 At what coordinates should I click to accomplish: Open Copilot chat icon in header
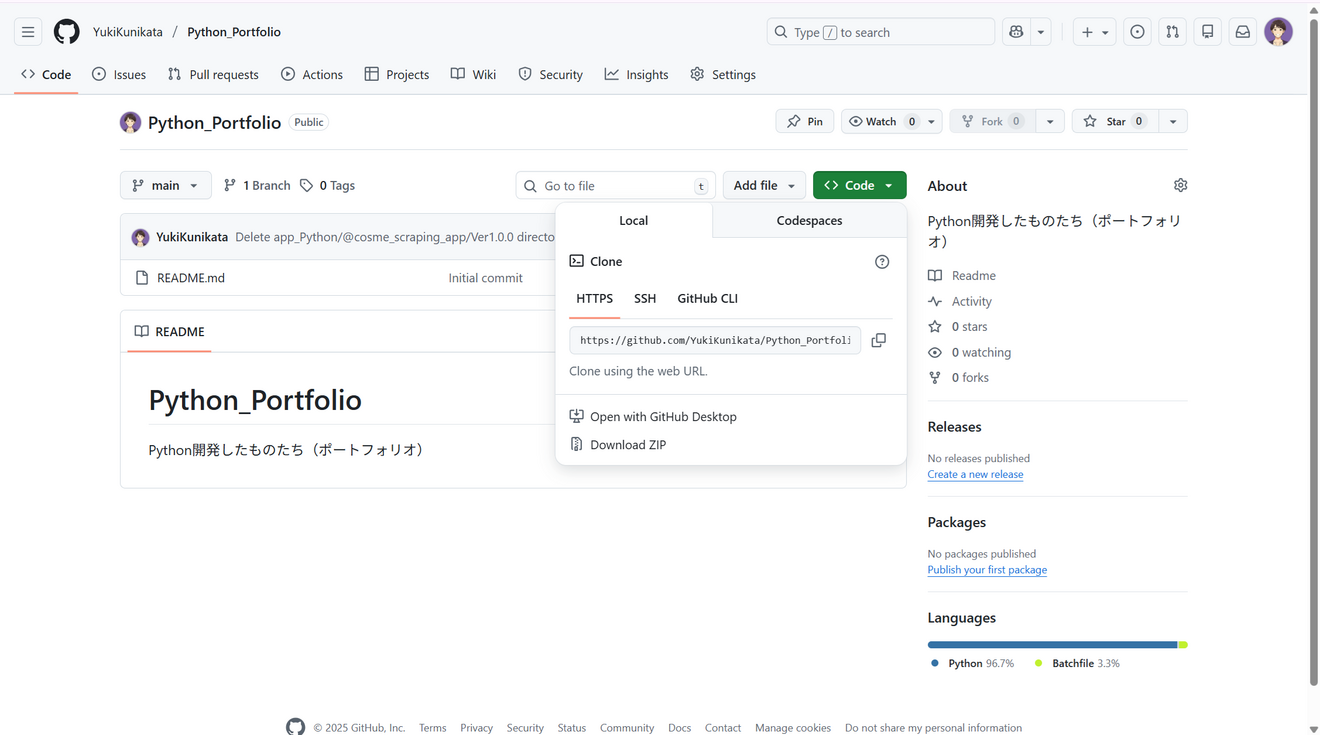point(1016,32)
